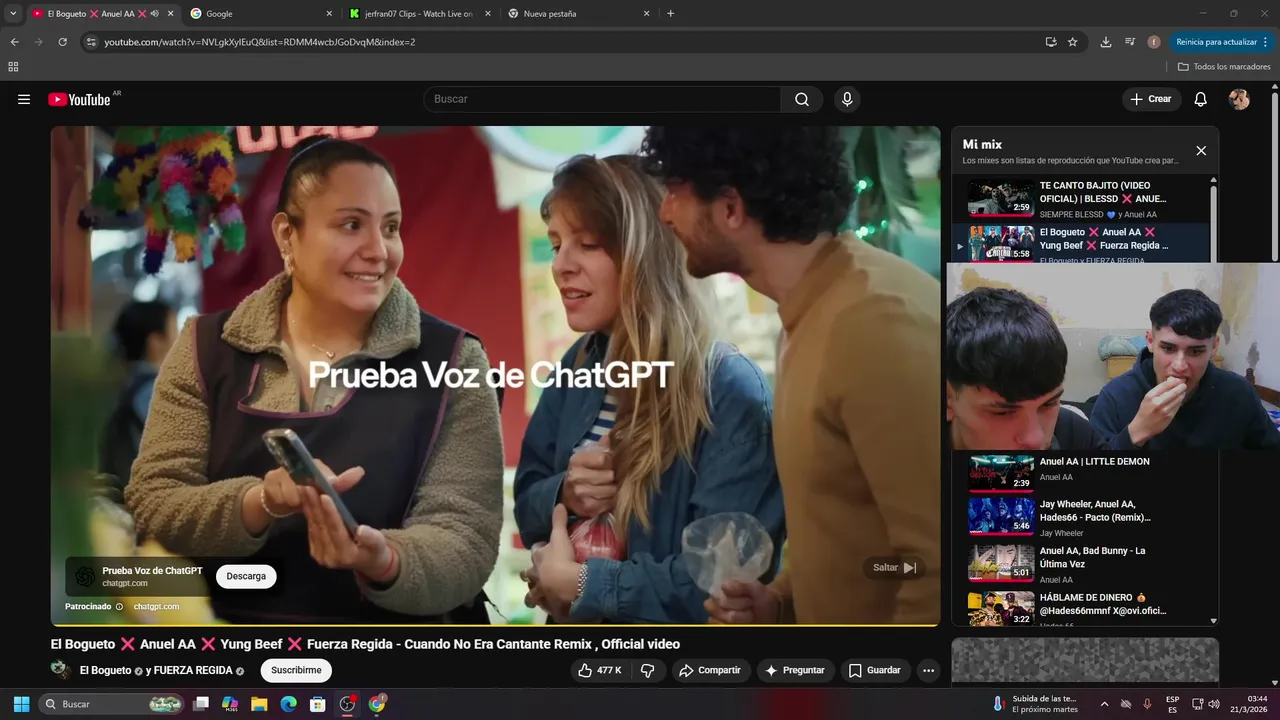This screenshot has width=1280, height=720.
Task: Click Reinicia para actualizar
Action: click(1216, 42)
